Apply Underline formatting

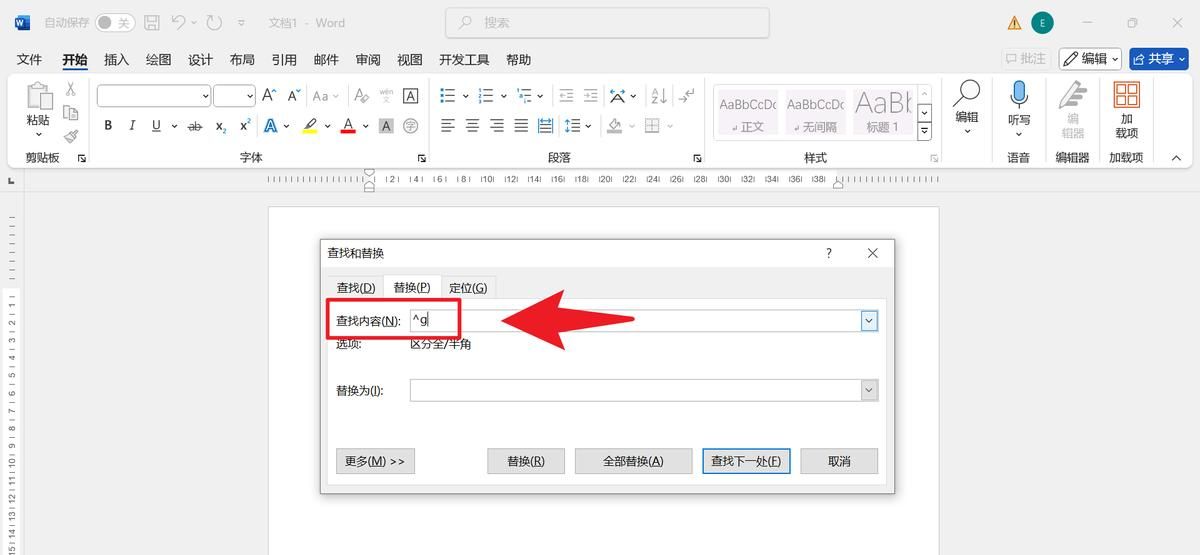point(156,126)
